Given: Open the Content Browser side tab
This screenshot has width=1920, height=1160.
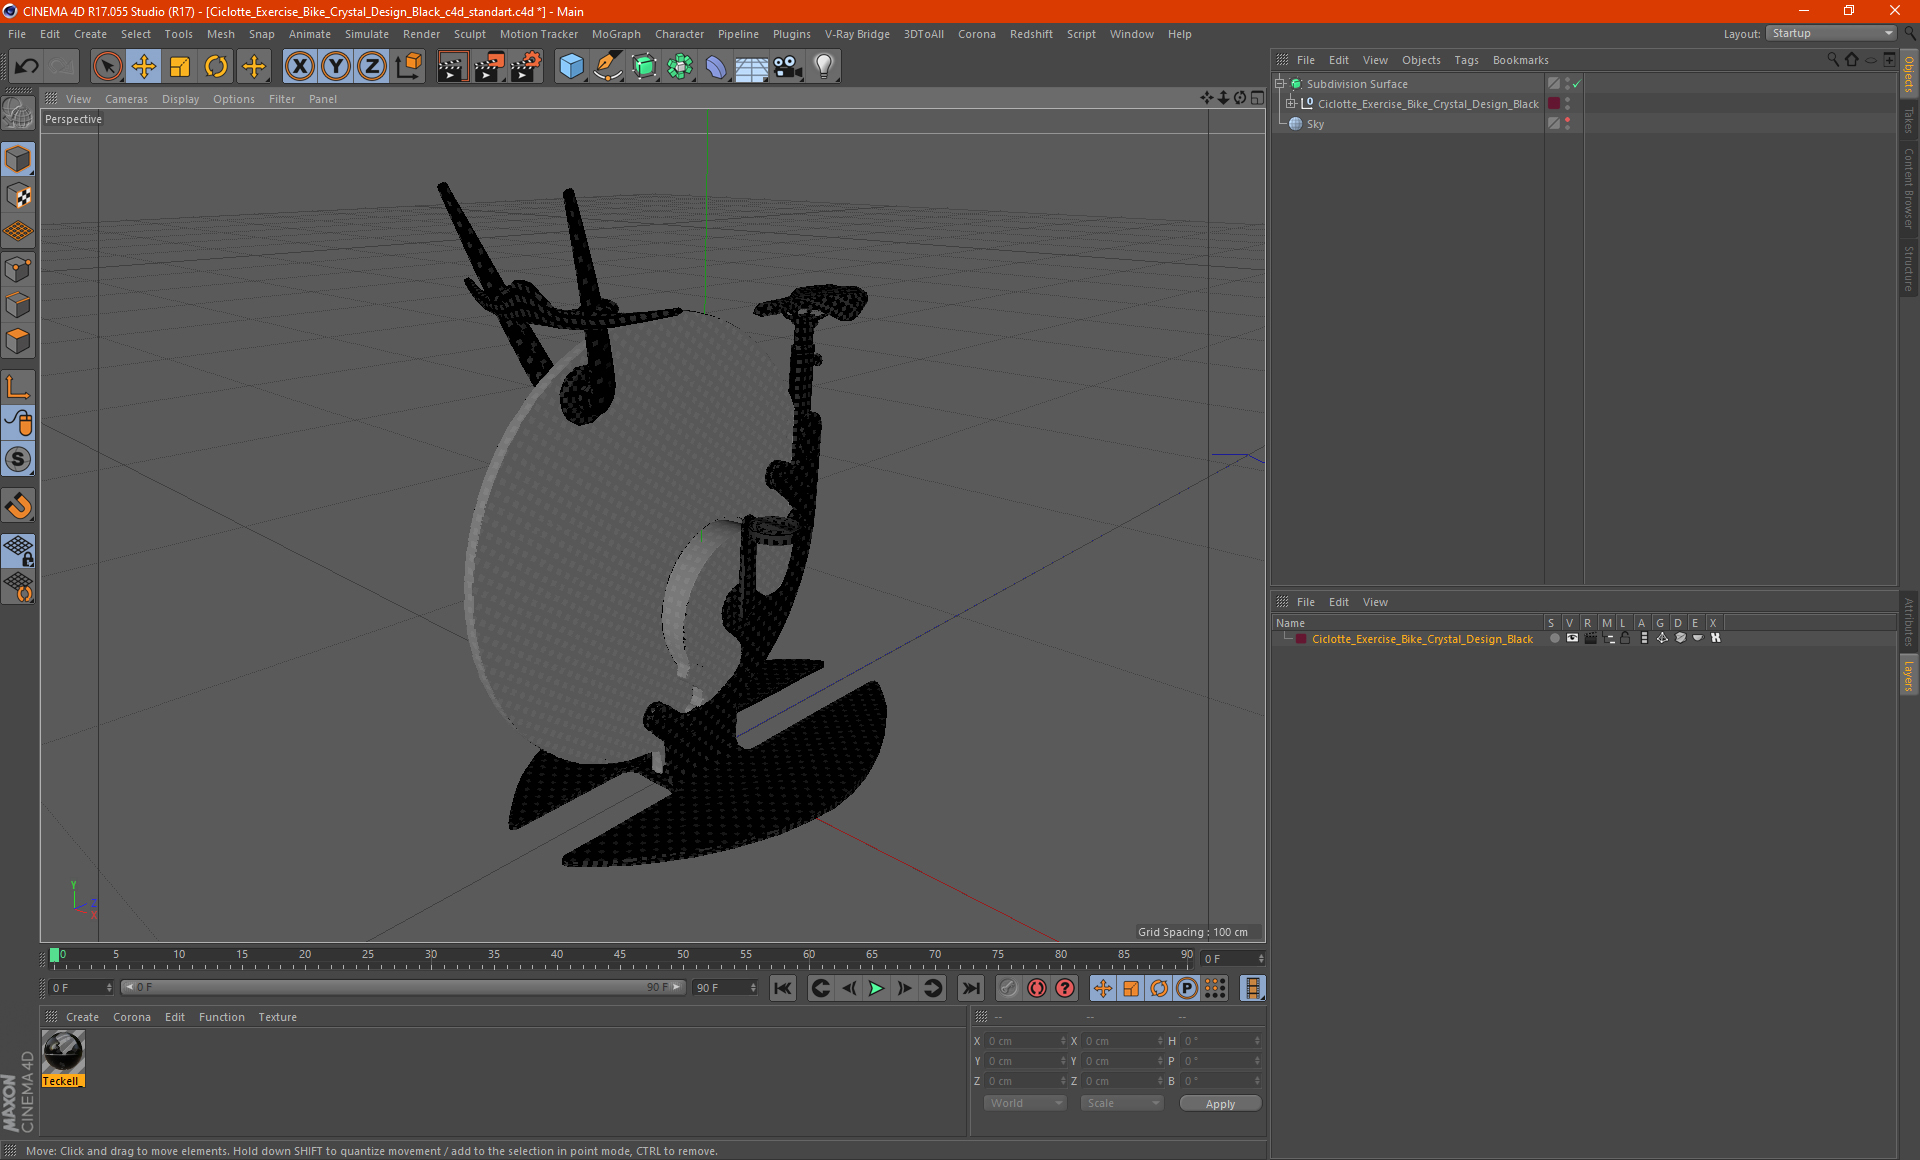Looking at the screenshot, I should click(1908, 188).
